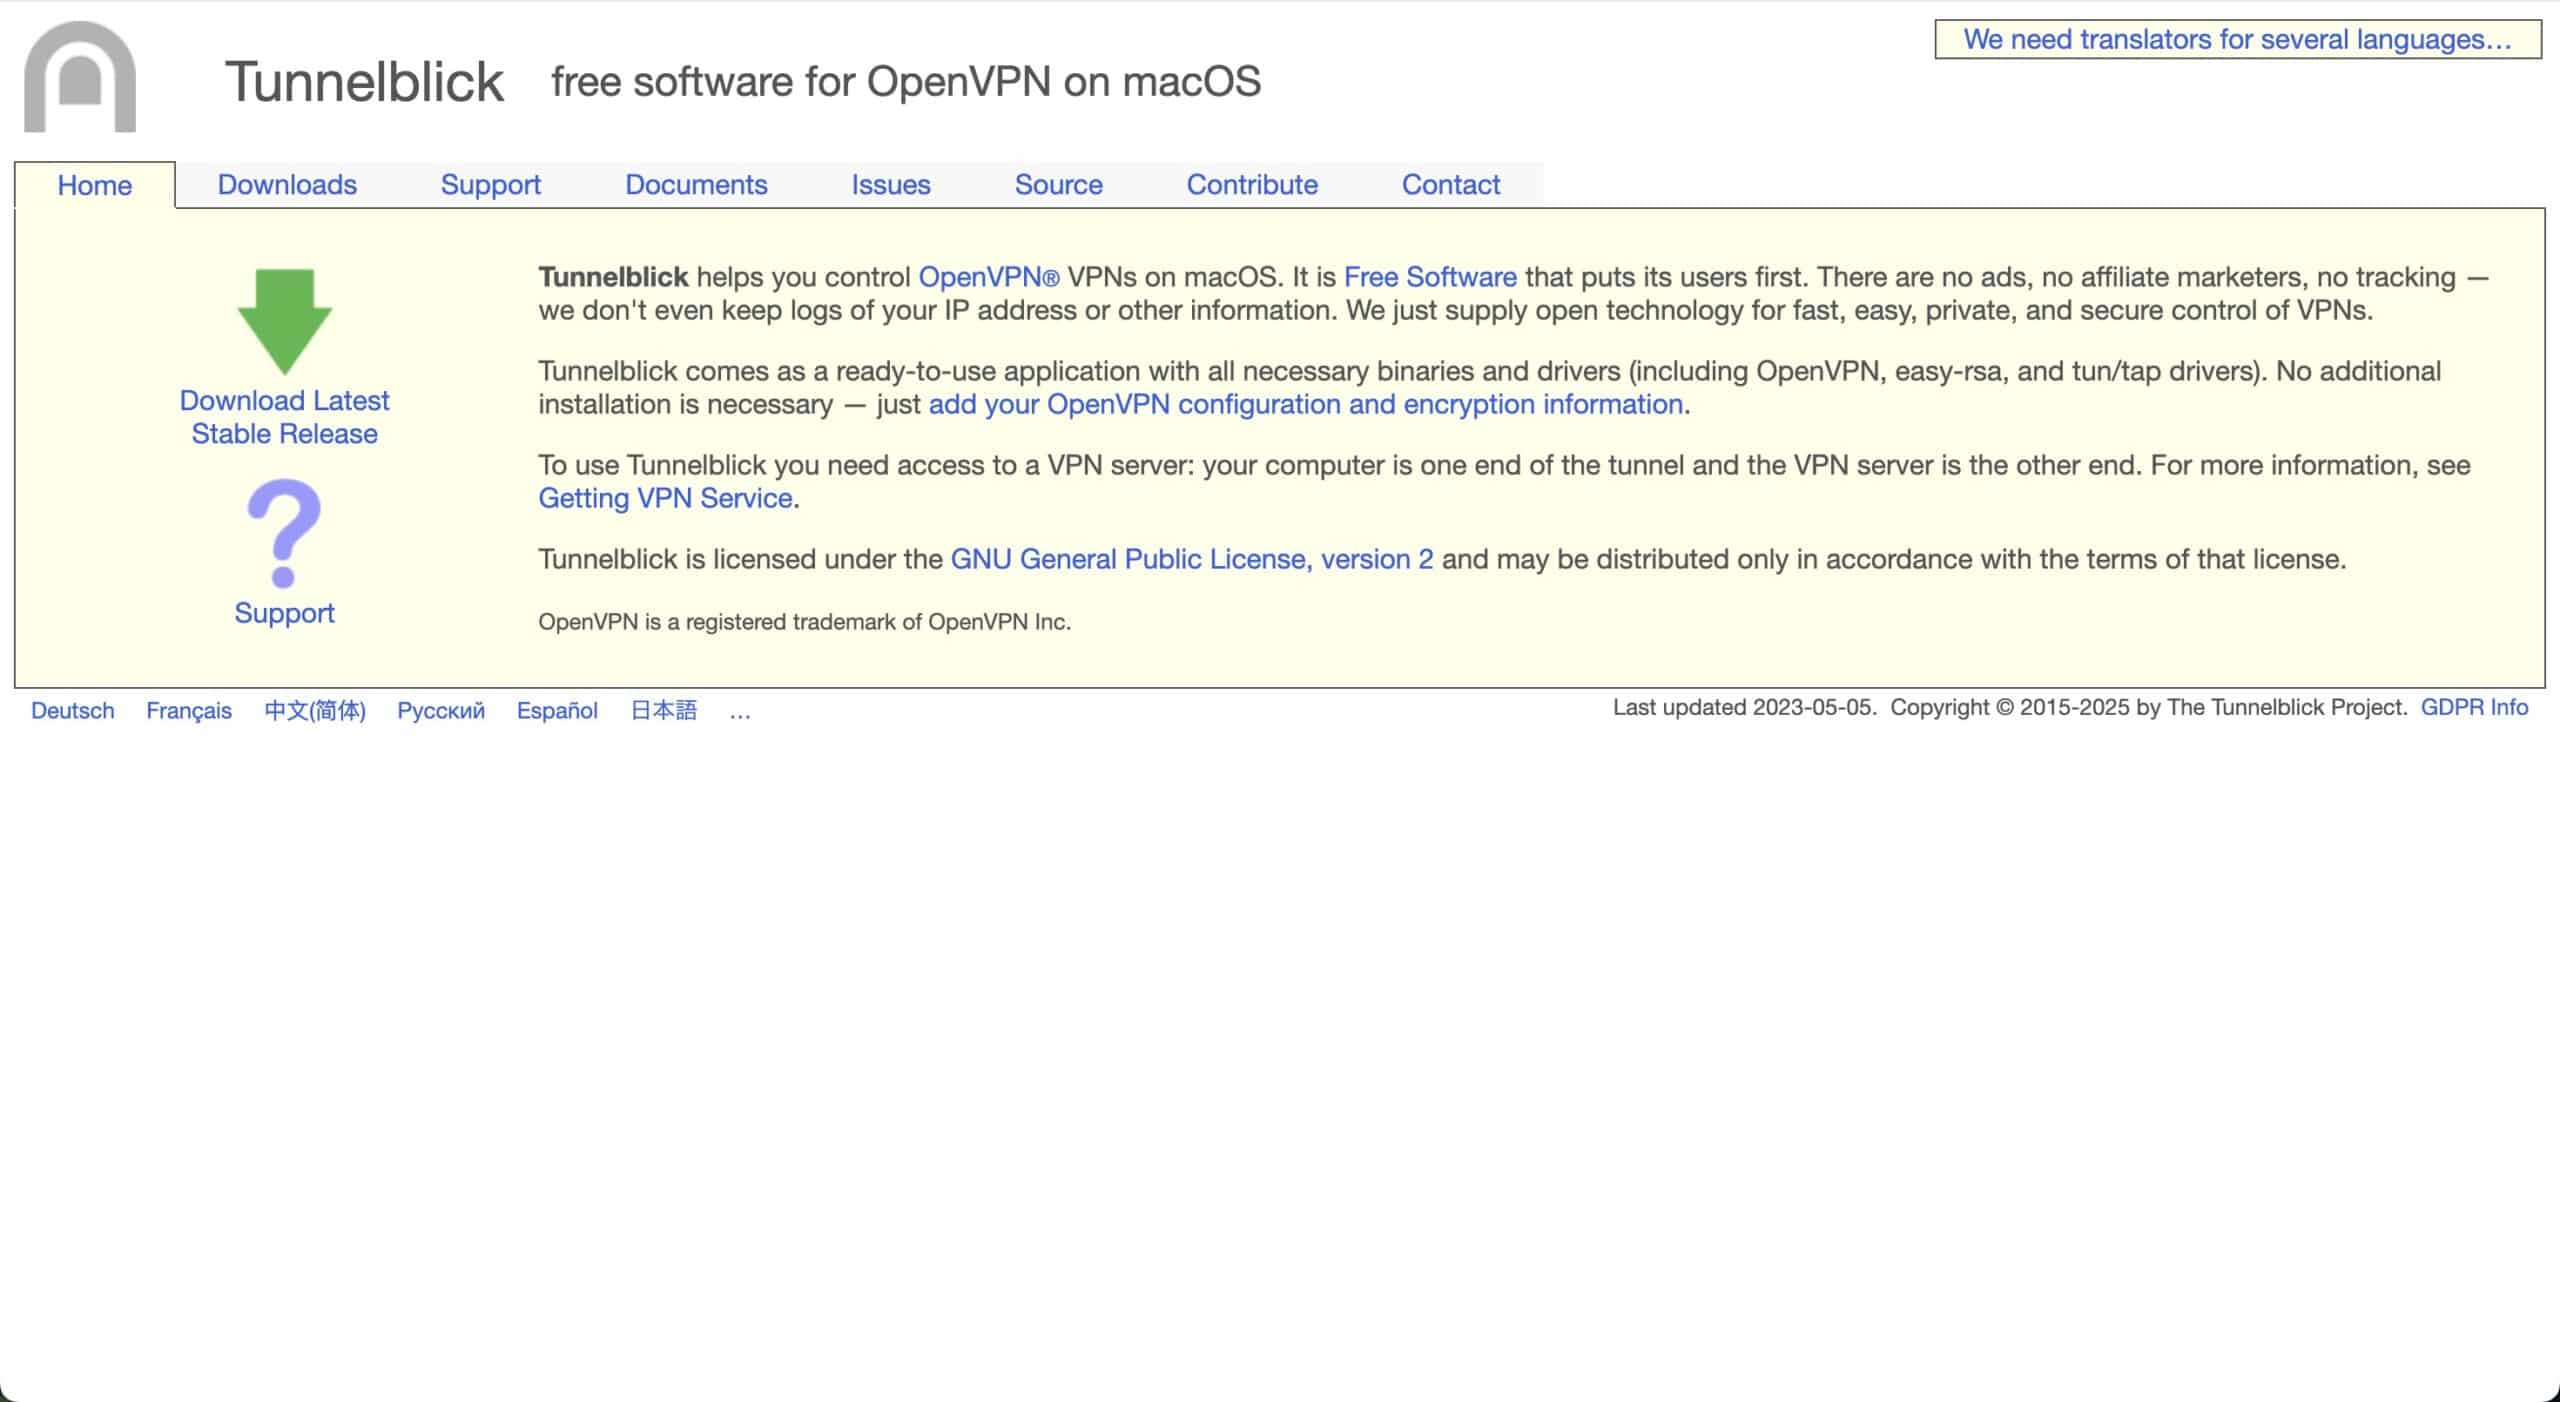
Task: Click the Support link under question mark
Action: (284, 613)
